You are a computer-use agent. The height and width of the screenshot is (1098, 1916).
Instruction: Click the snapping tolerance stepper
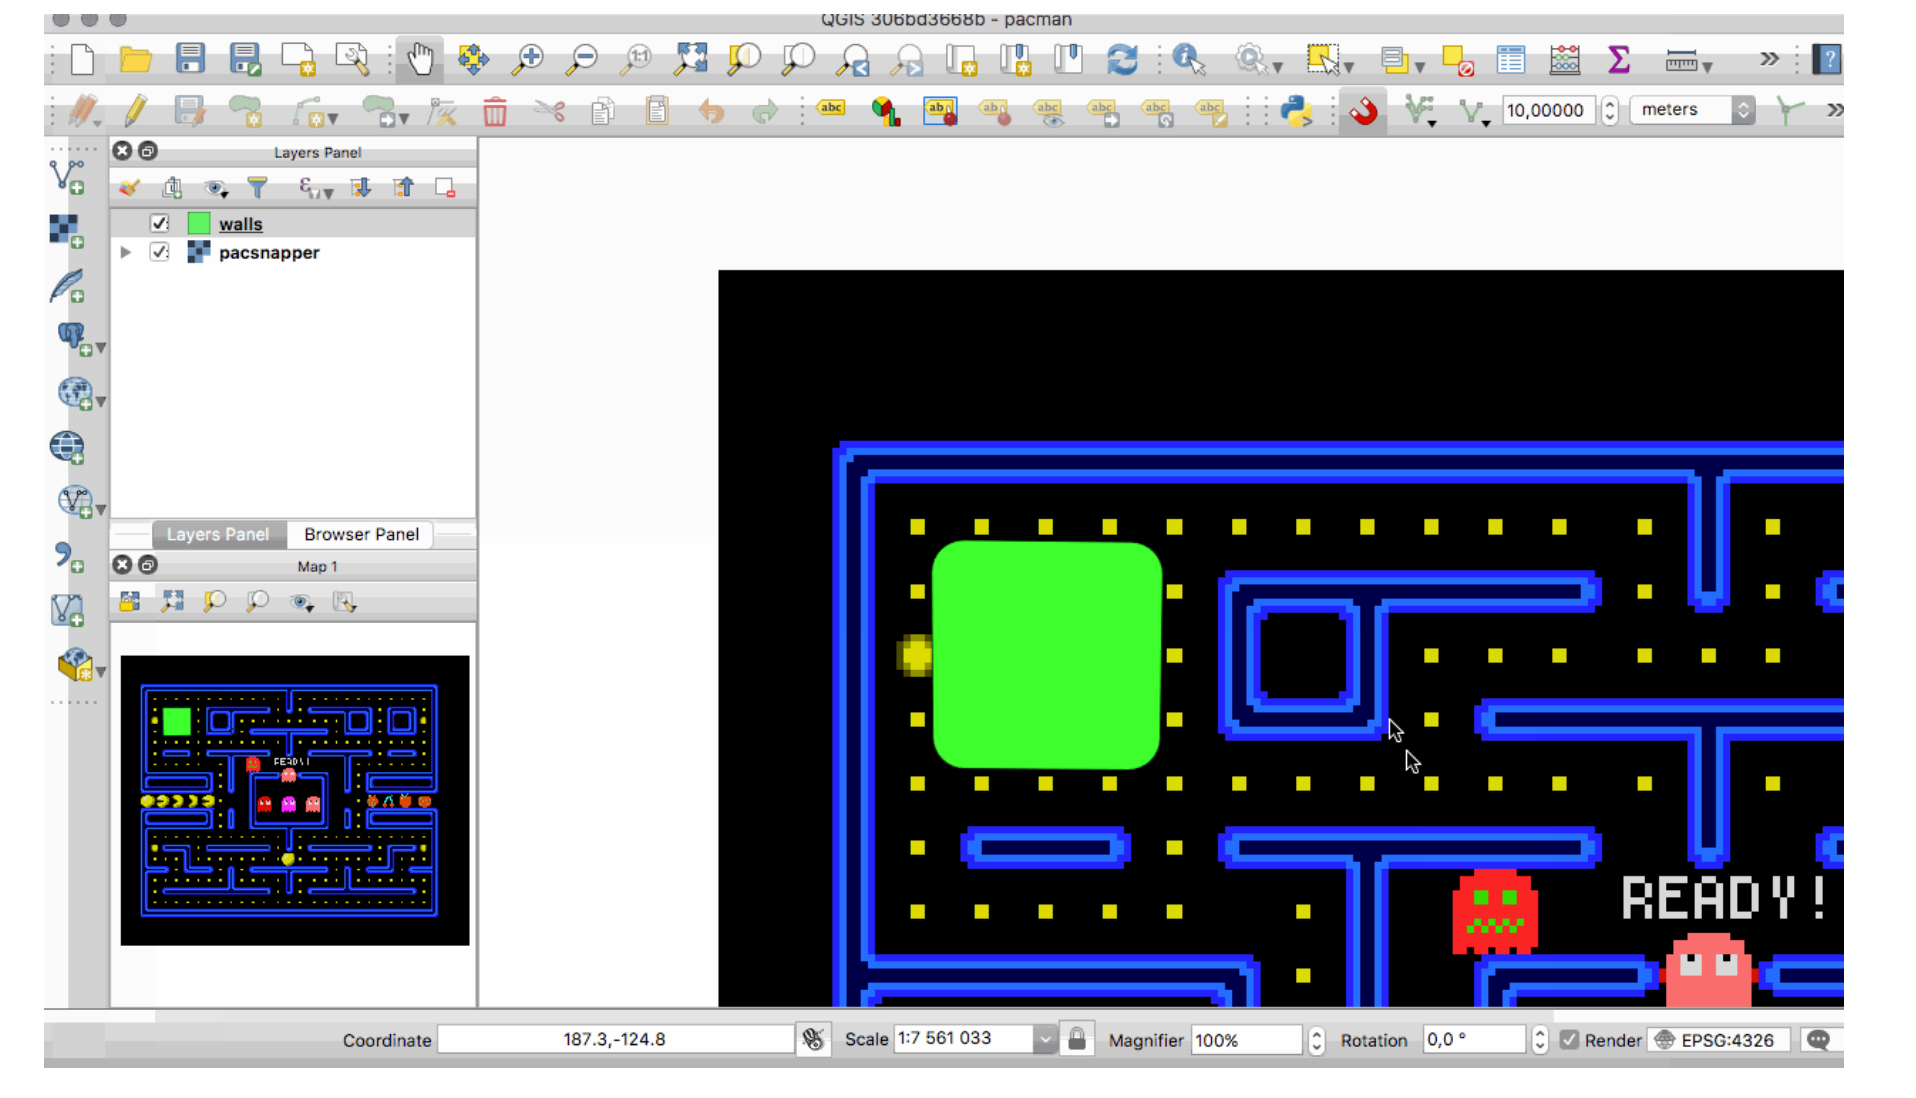coord(1610,110)
